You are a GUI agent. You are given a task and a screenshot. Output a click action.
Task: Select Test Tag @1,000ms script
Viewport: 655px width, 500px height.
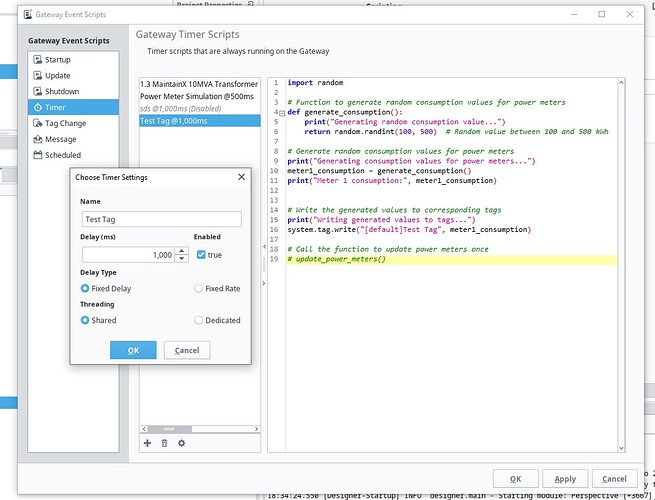tap(200, 121)
